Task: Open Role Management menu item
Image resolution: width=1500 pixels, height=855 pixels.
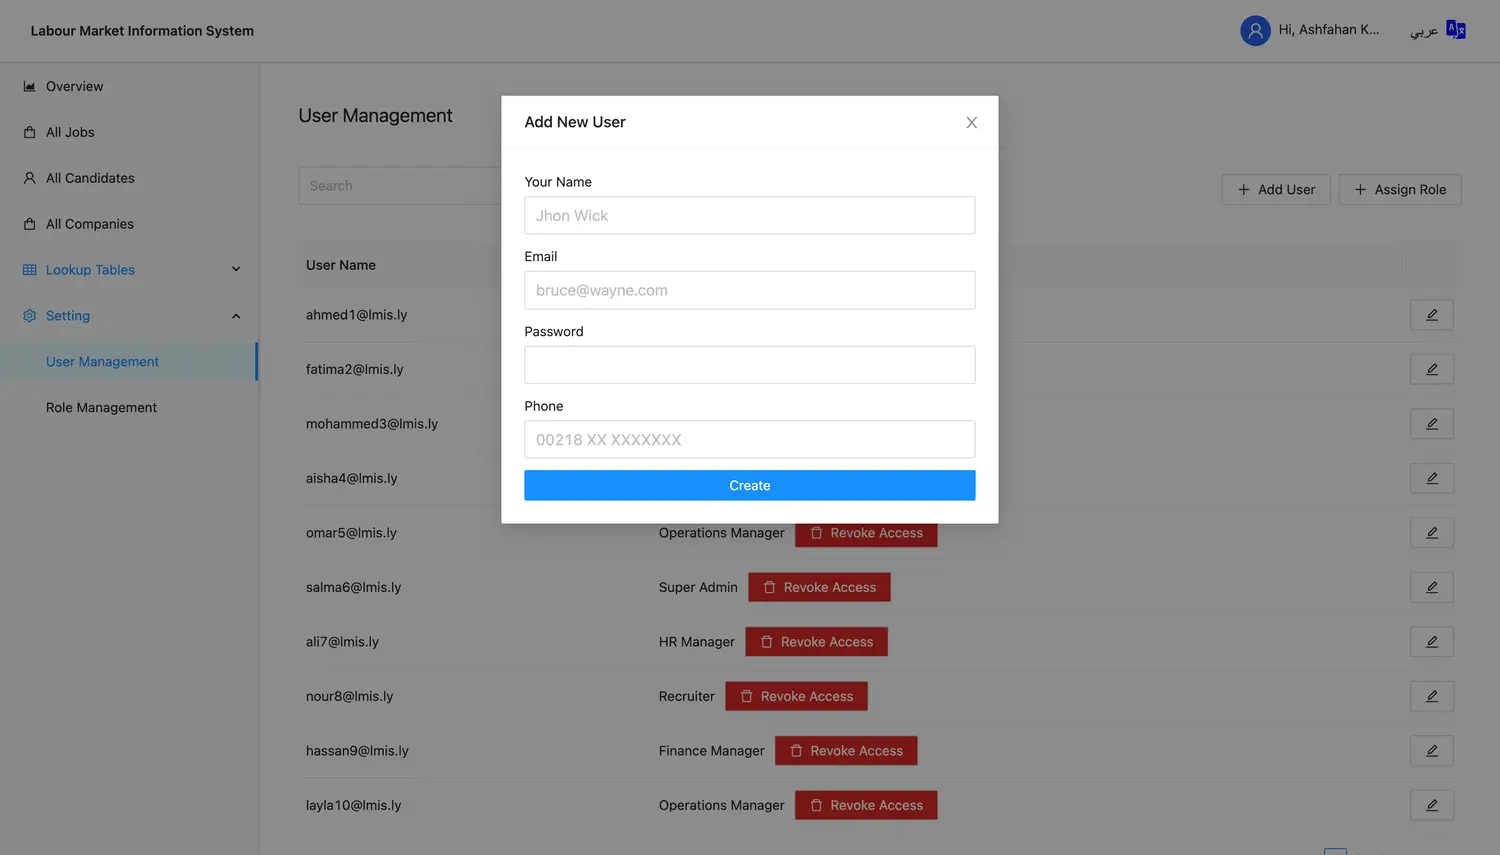Action: click(101, 408)
